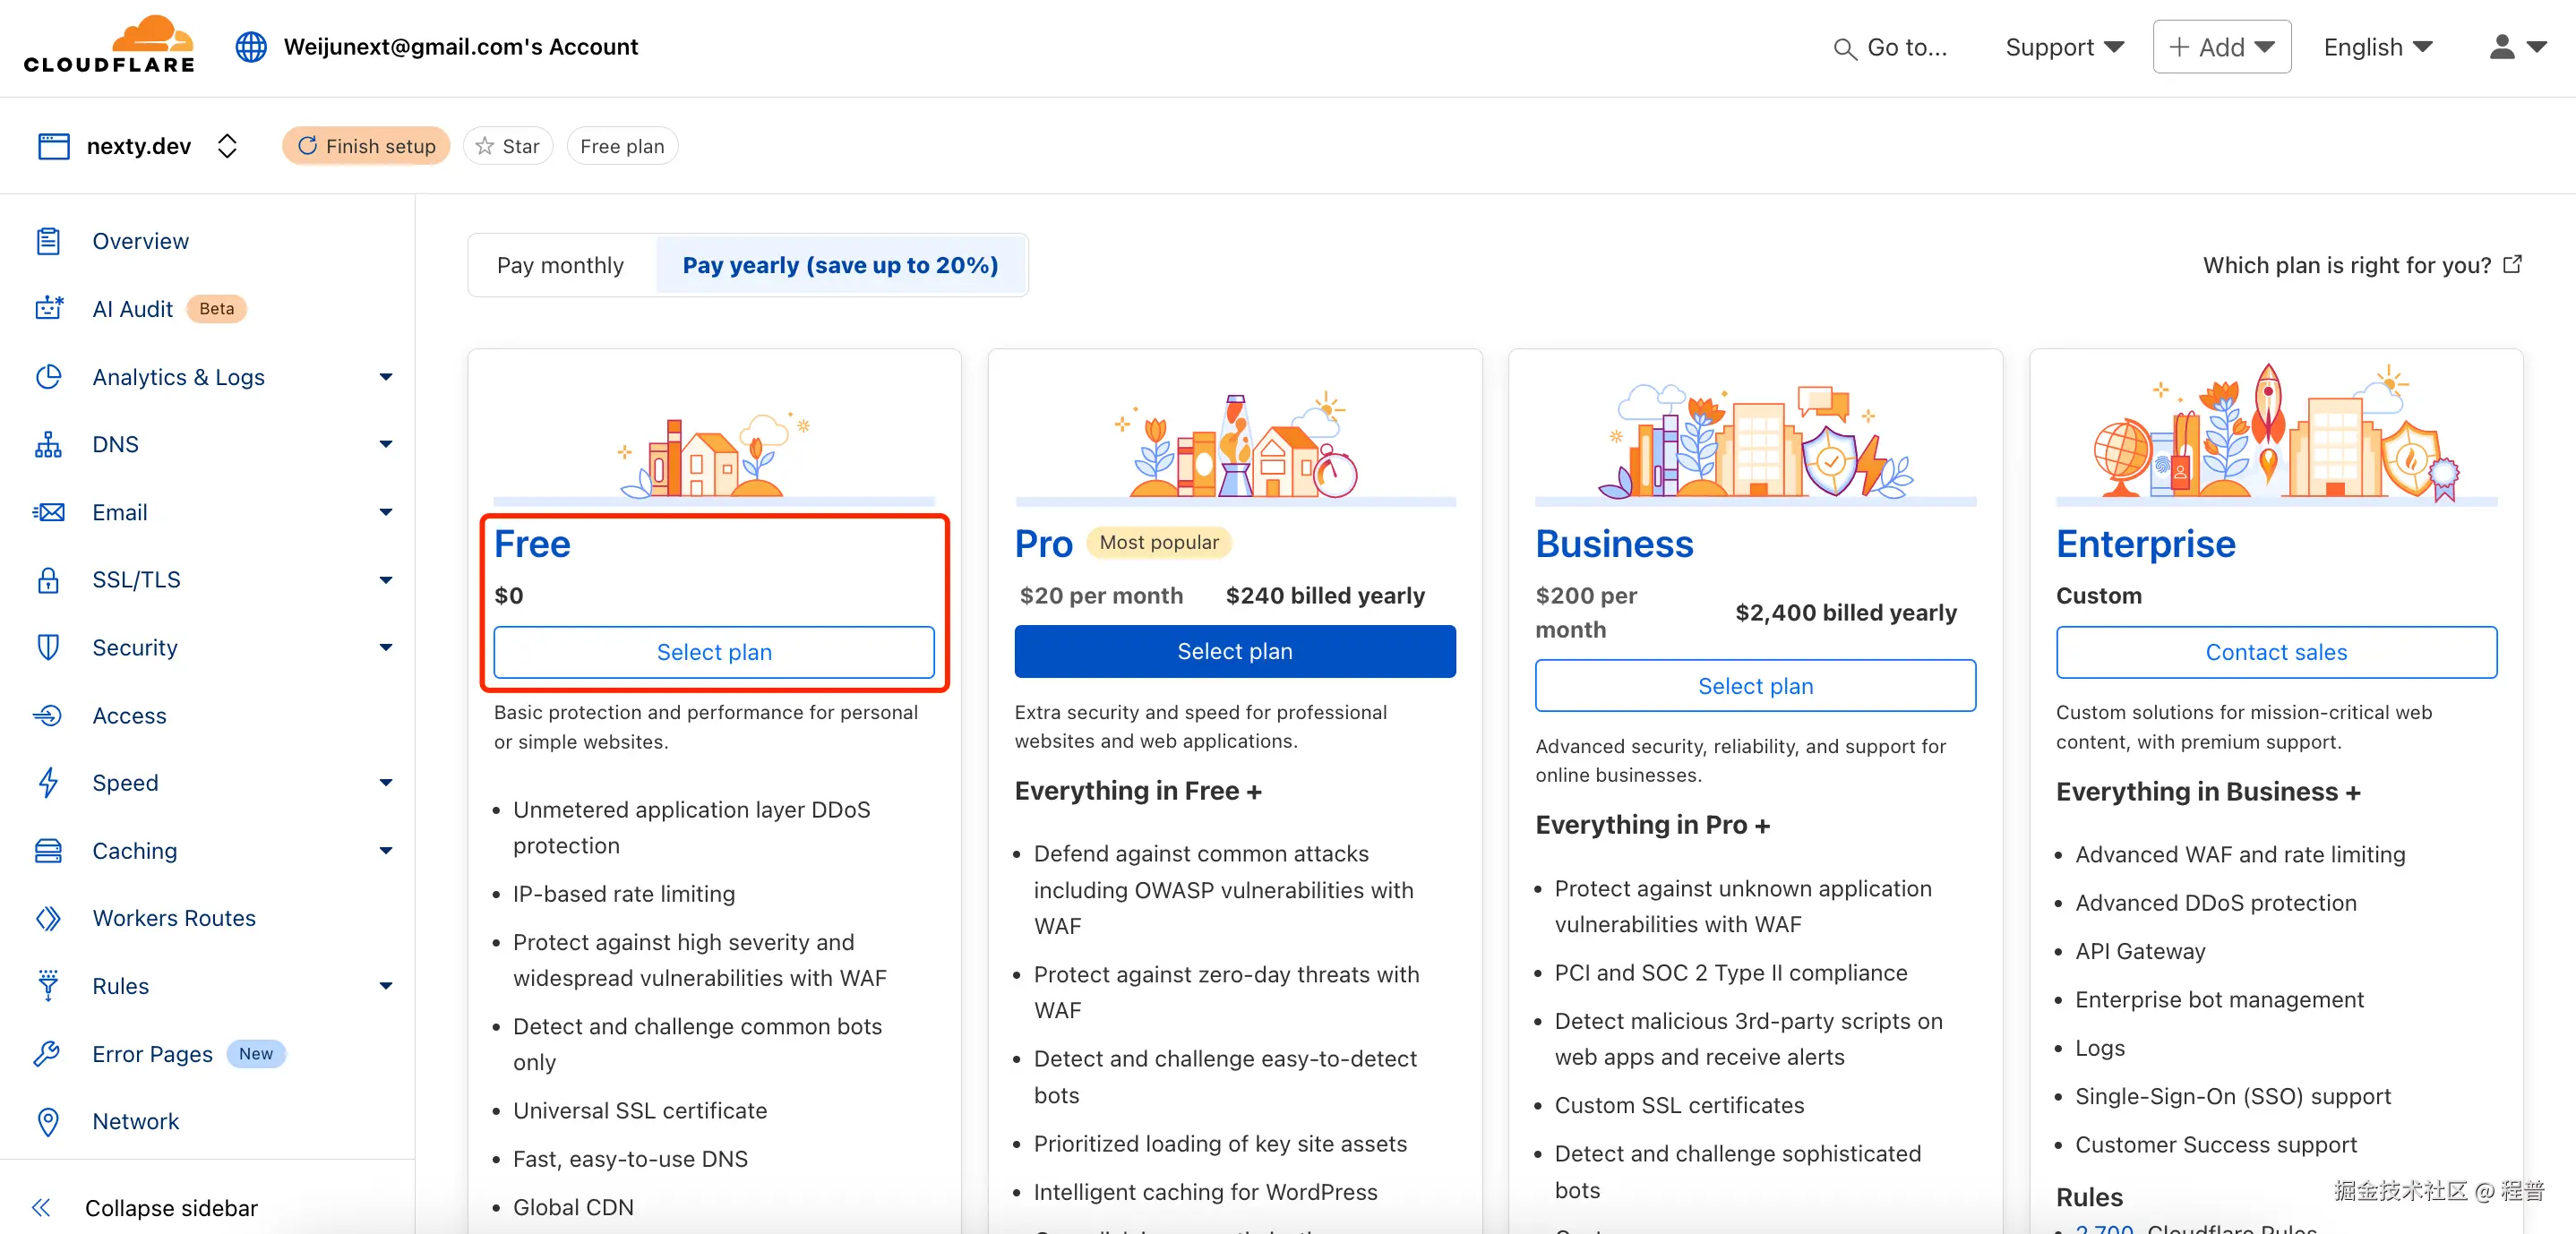Click the Go to... search field

click(x=1890, y=47)
